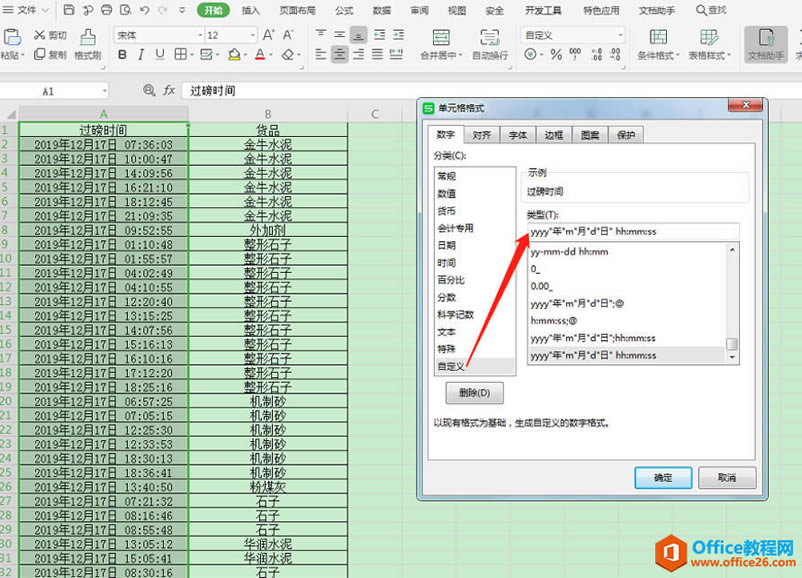The width and height of the screenshot is (802, 578).
Task: Open the 对齐 tab in dialog
Action: pyautogui.click(x=481, y=135)
